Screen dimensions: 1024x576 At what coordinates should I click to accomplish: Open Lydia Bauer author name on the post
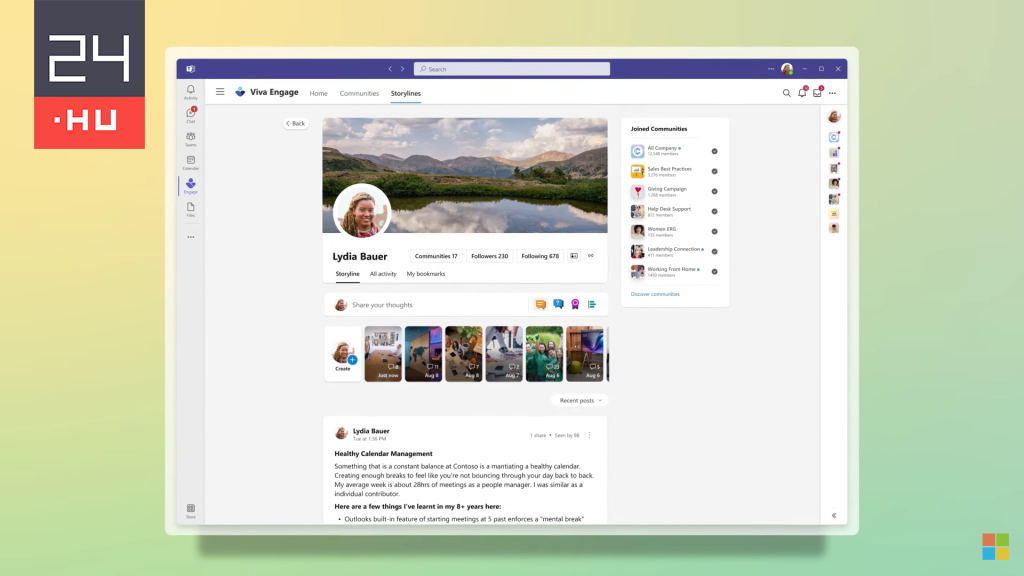pos(371,431)
